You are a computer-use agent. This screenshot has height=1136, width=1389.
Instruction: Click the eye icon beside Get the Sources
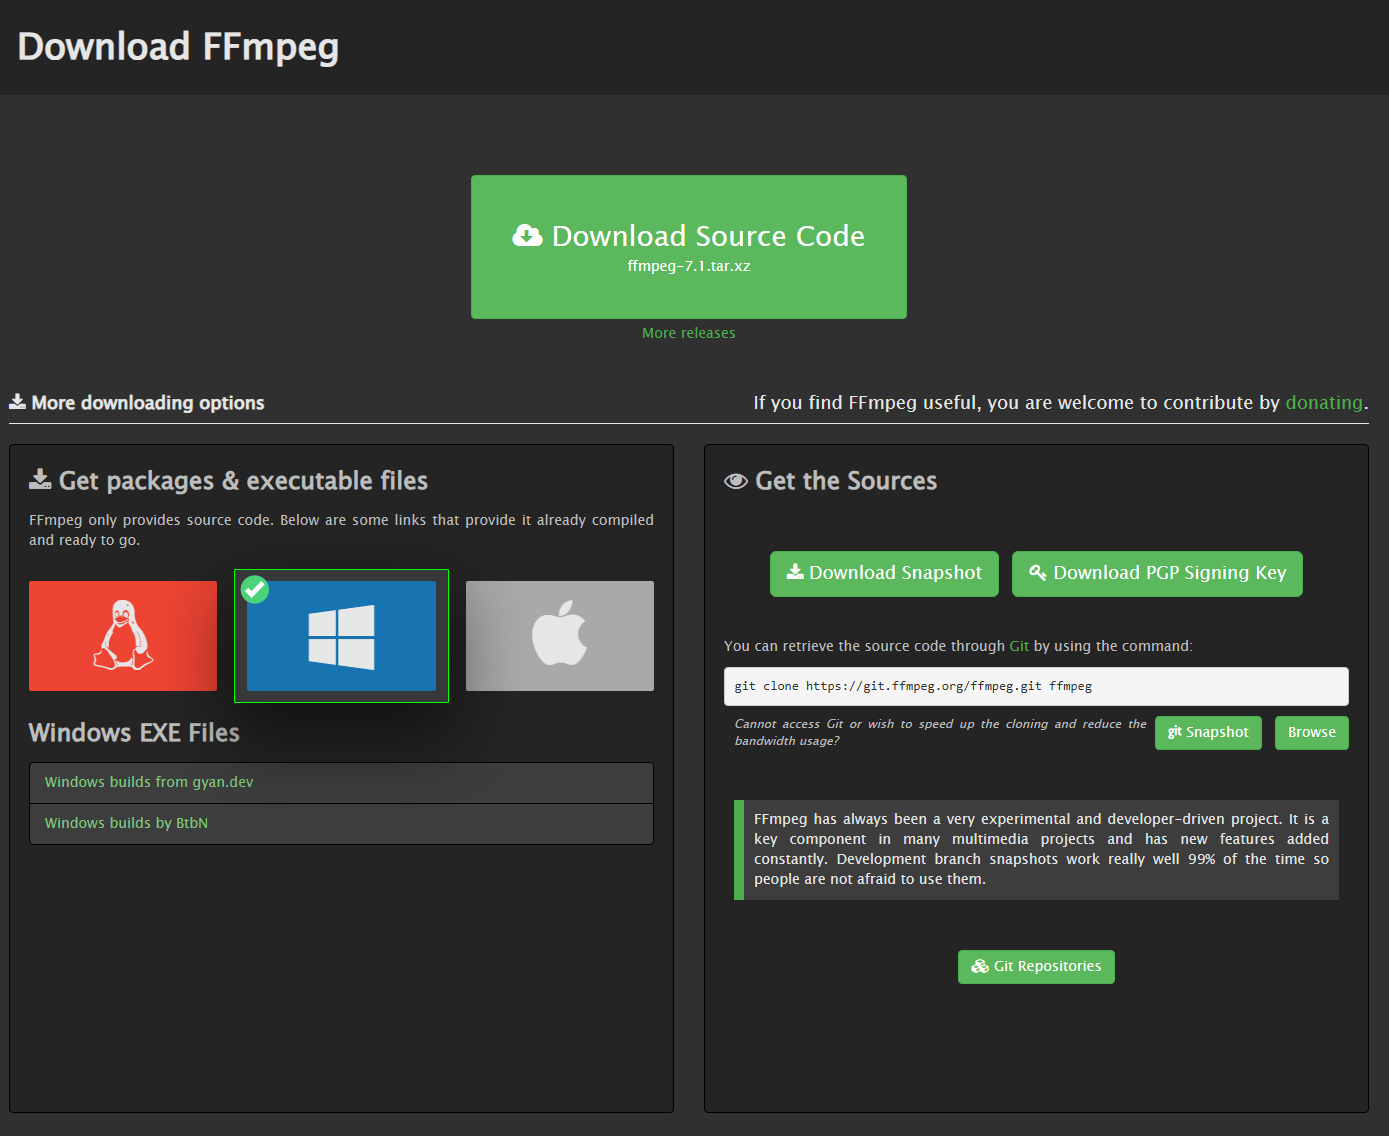tap(736, 481)
